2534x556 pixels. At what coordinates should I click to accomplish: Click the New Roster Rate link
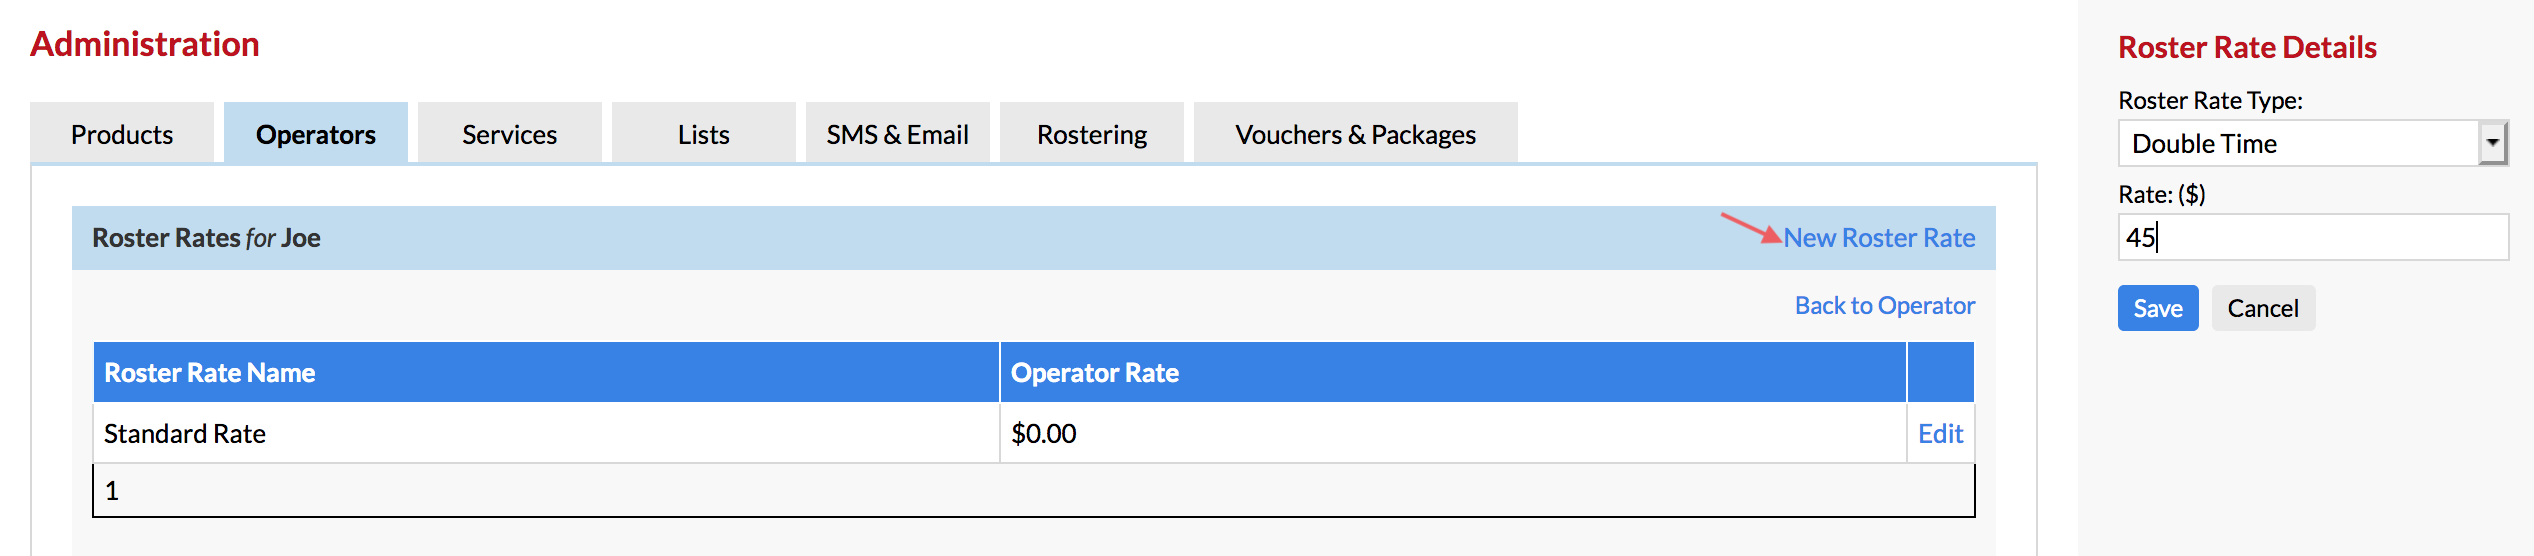pyautogui.click(x=1879, y=238)
